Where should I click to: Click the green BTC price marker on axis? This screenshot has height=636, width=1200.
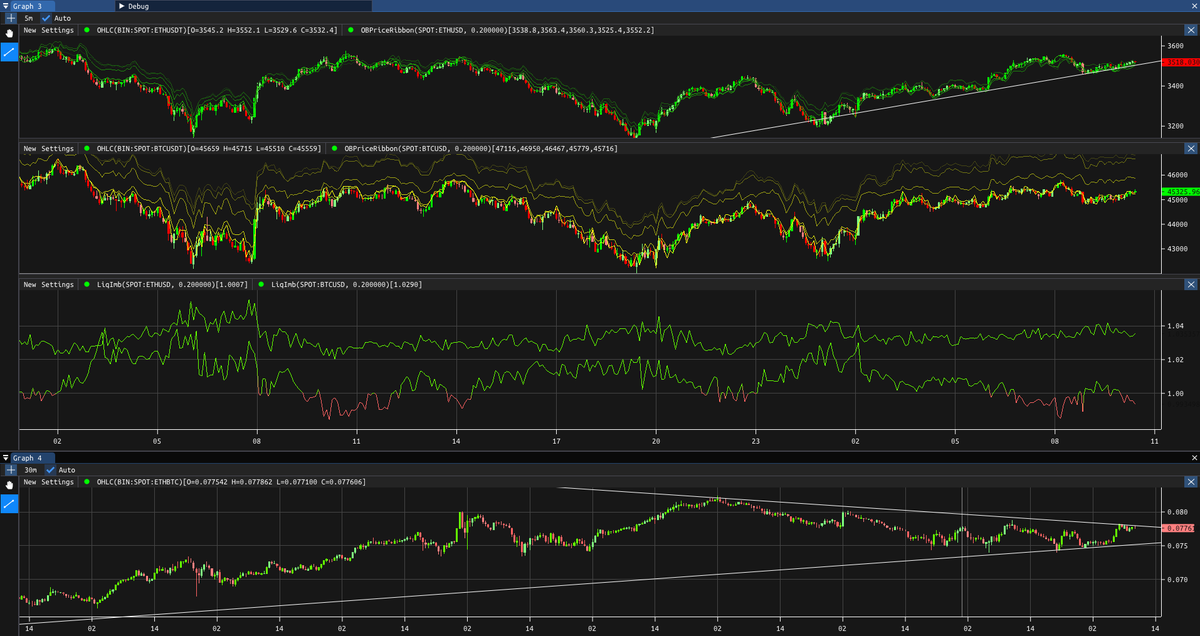coord(1180,190)
